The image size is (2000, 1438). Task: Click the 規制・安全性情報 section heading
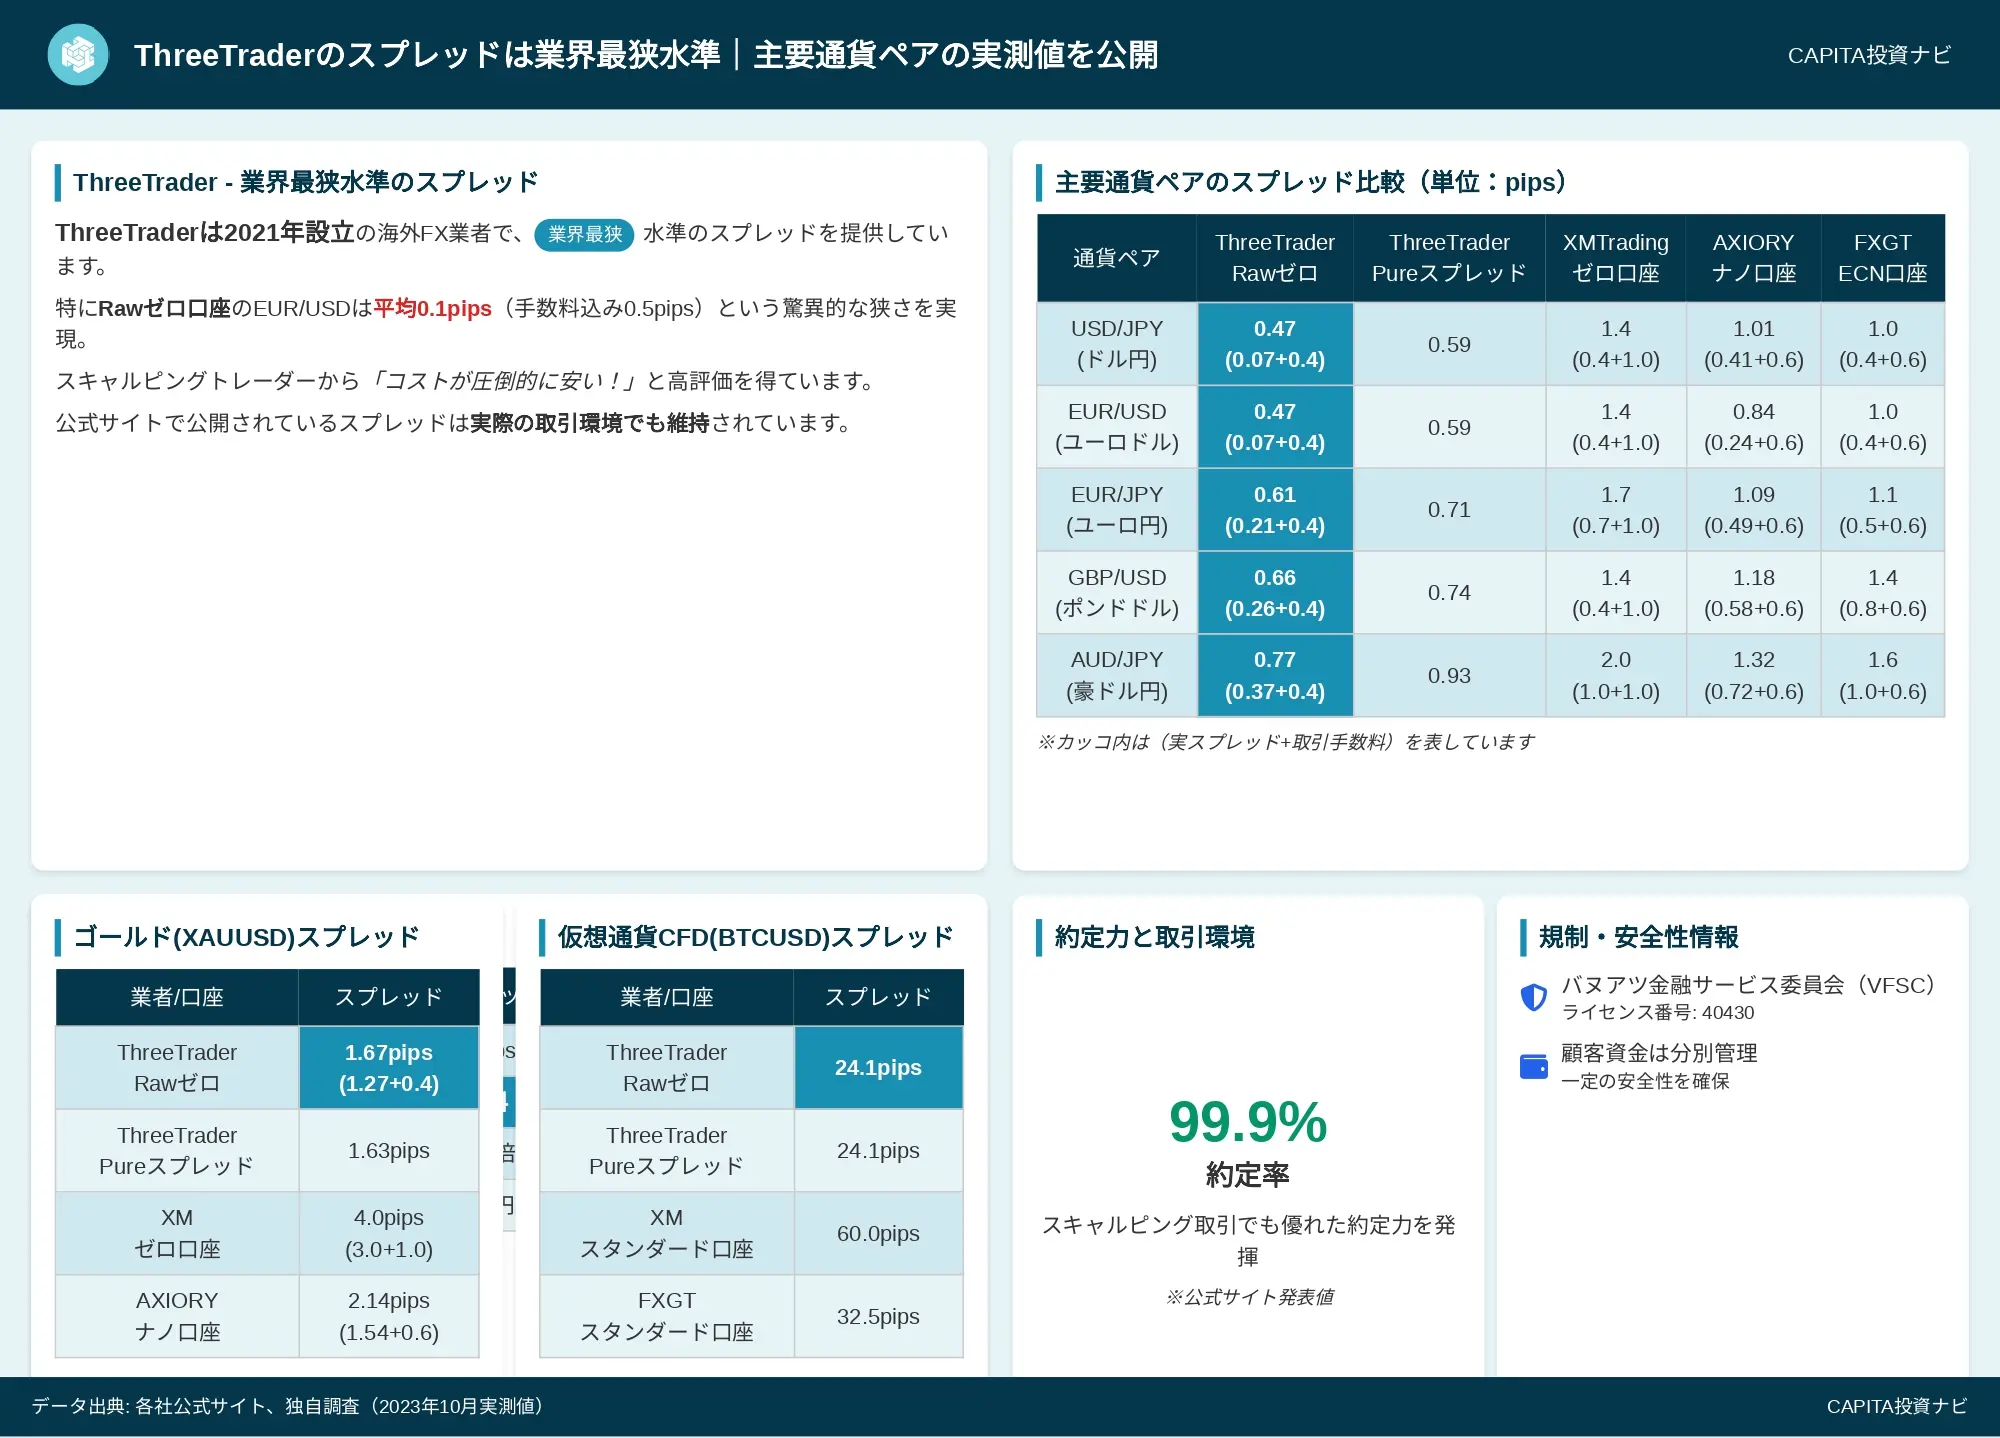pyautogui.click(x=1639, y=937)
